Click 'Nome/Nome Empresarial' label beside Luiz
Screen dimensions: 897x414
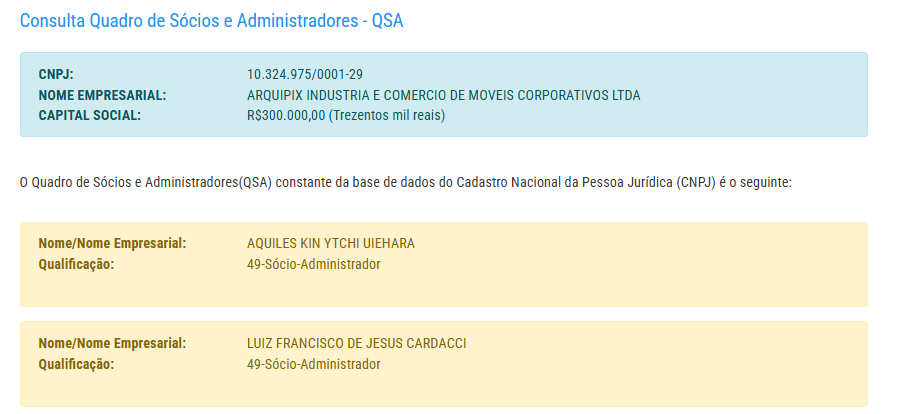click(x=112, y=344)
